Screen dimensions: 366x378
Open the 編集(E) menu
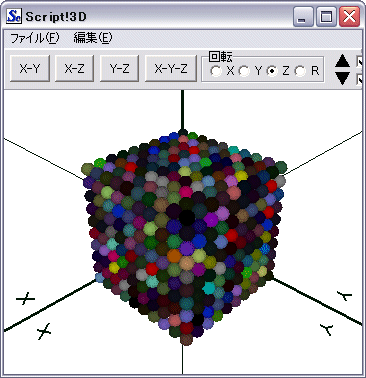tap(93, 38)
